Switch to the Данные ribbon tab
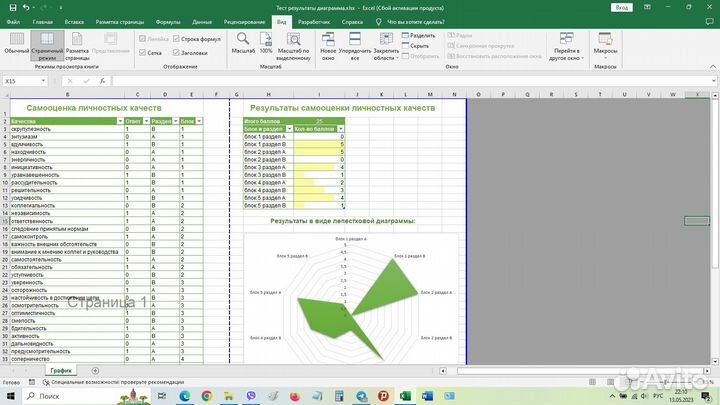The width and height of the screenshot is (720, 405). (202, 22)
